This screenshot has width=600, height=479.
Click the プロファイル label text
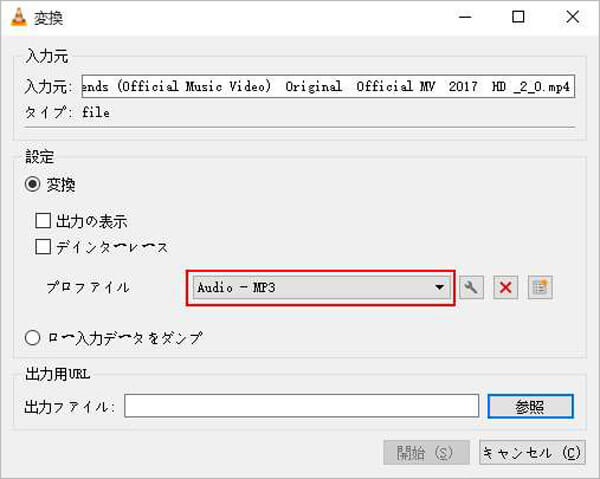[x=88, y=288]
